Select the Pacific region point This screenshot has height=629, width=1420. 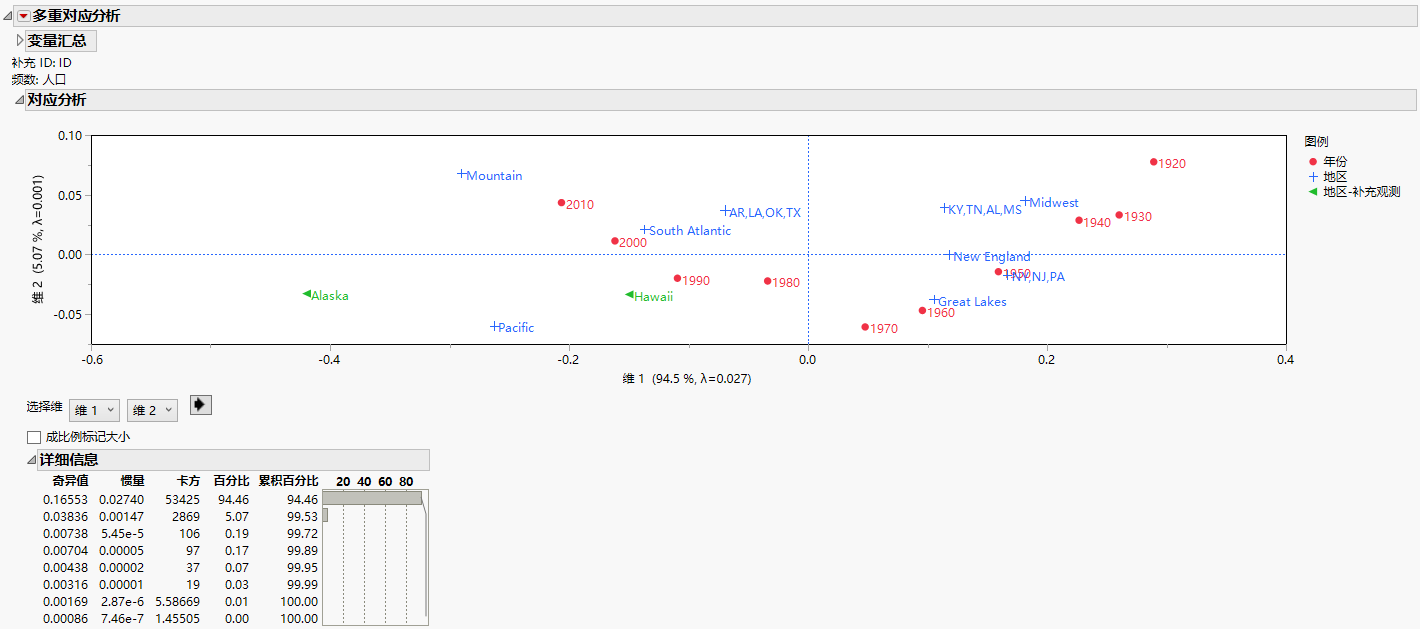click(494, 327)
